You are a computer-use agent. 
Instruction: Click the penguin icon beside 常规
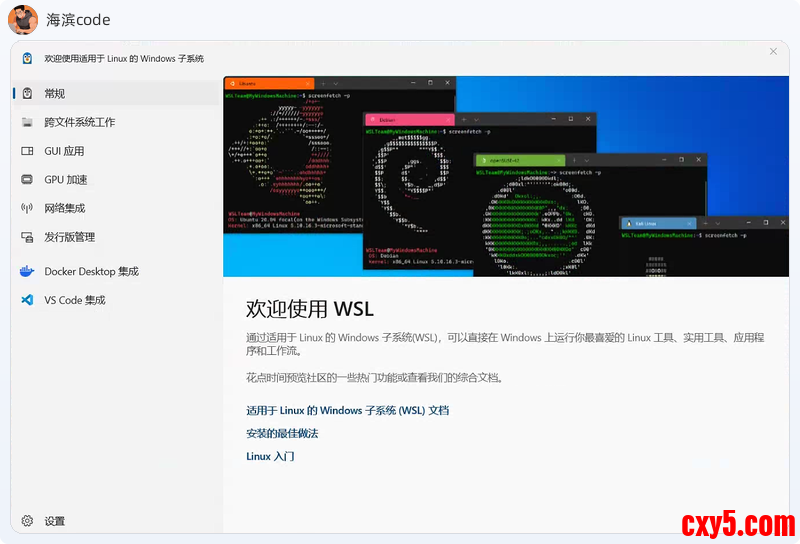(x=28, y=93)
